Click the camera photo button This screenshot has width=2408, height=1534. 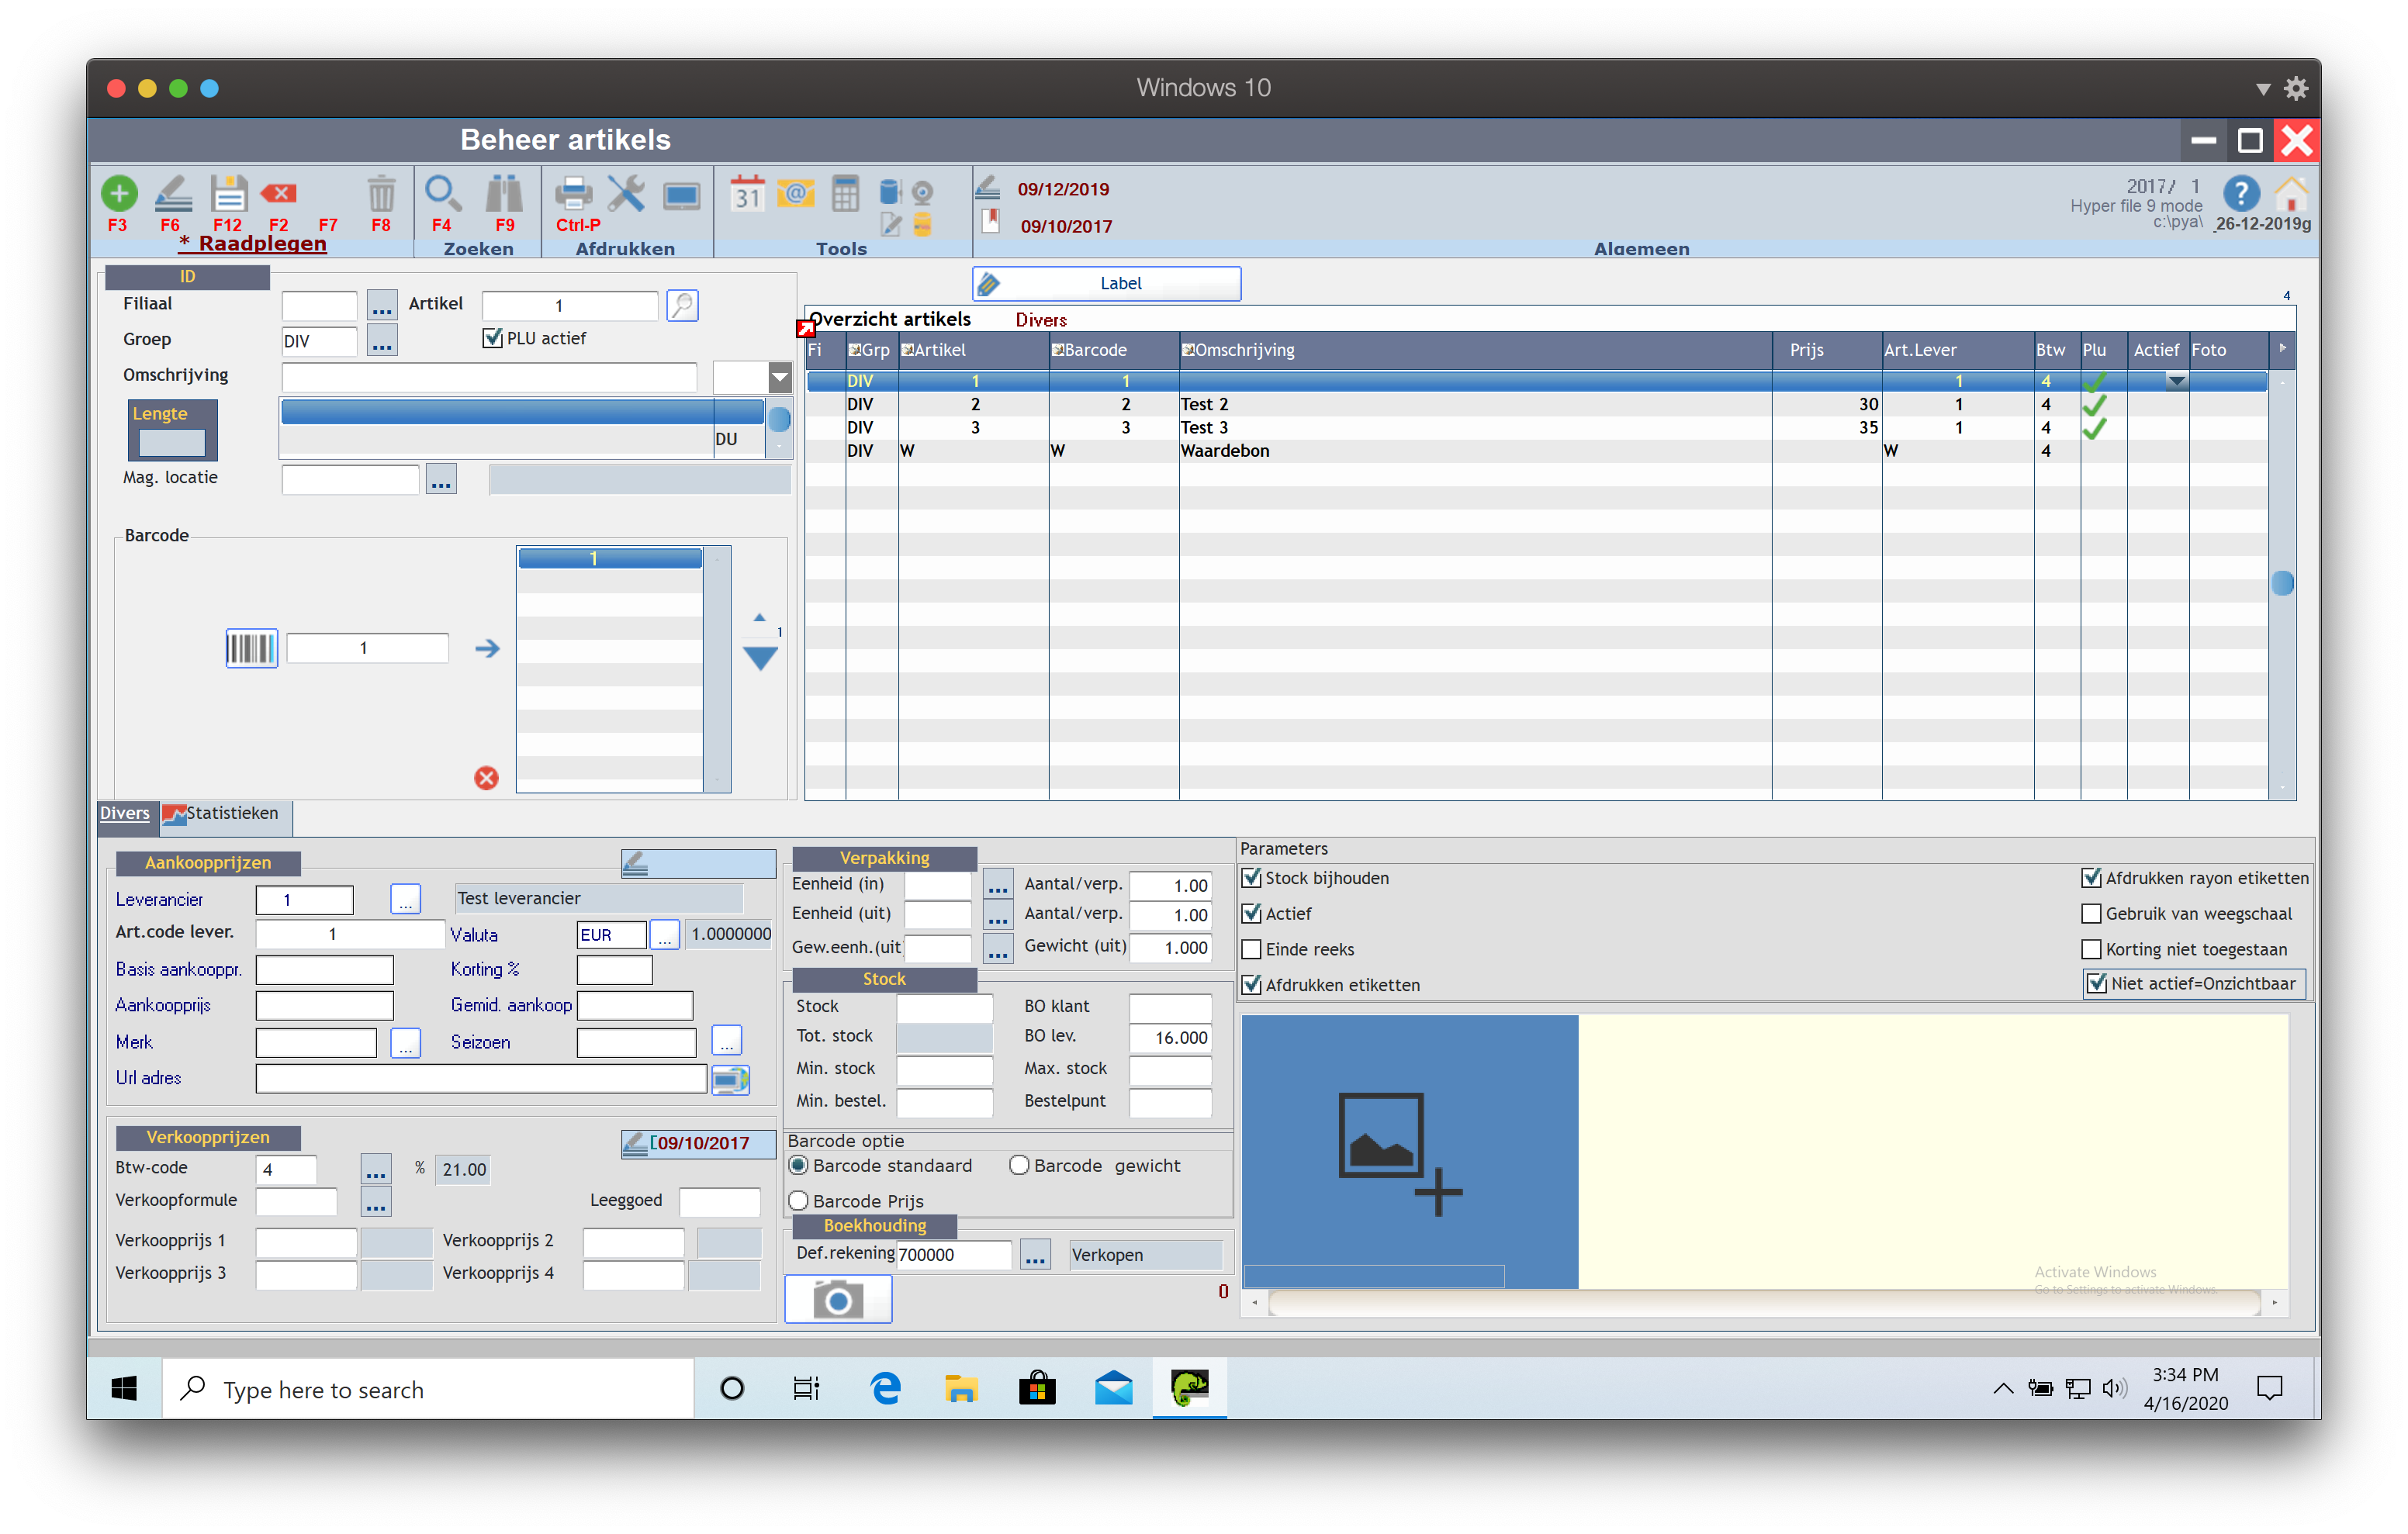(838, 1300)
